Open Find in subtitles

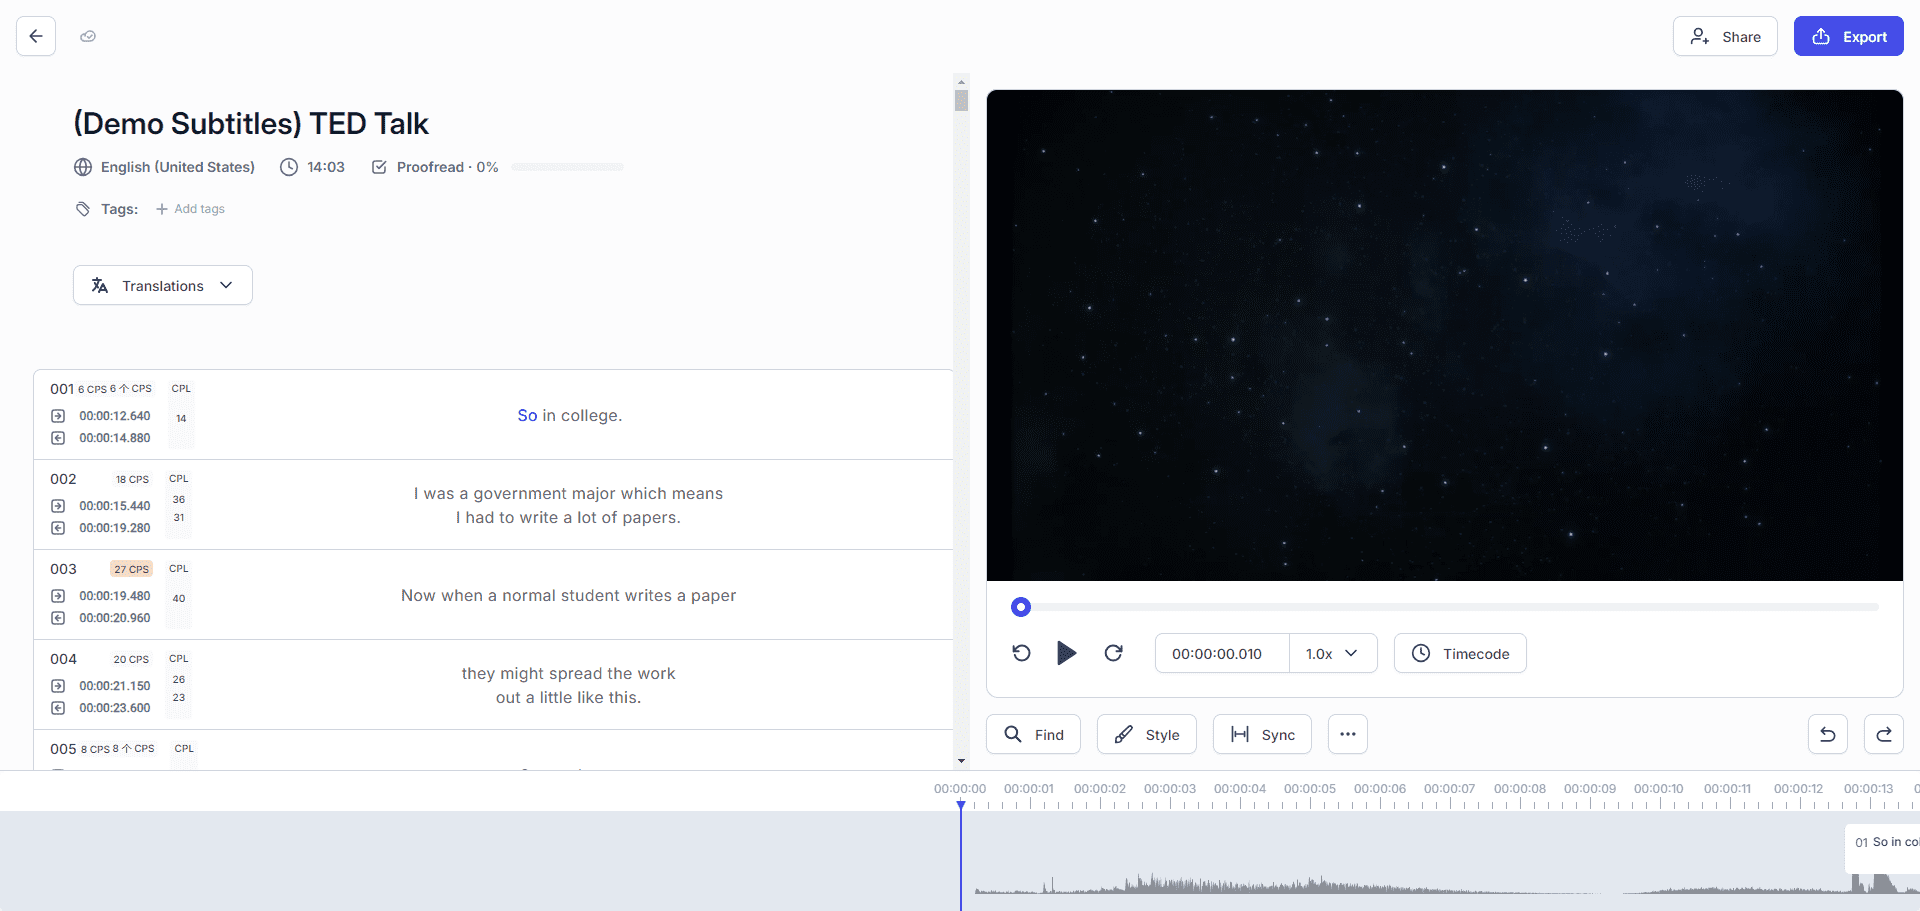(1033, 734)
